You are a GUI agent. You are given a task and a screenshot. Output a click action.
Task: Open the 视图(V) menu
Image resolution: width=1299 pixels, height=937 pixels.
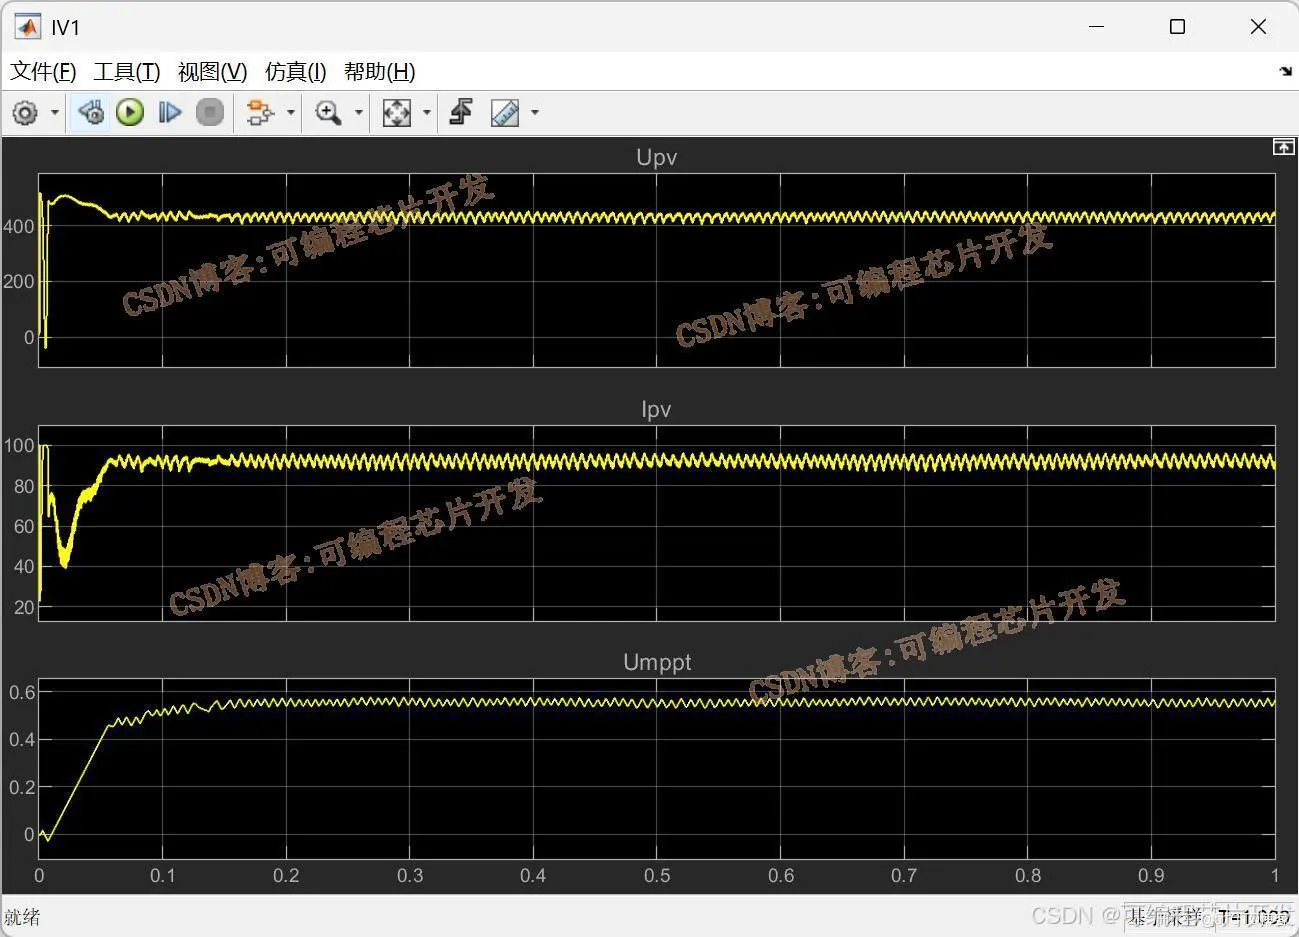tap(212, 72)
